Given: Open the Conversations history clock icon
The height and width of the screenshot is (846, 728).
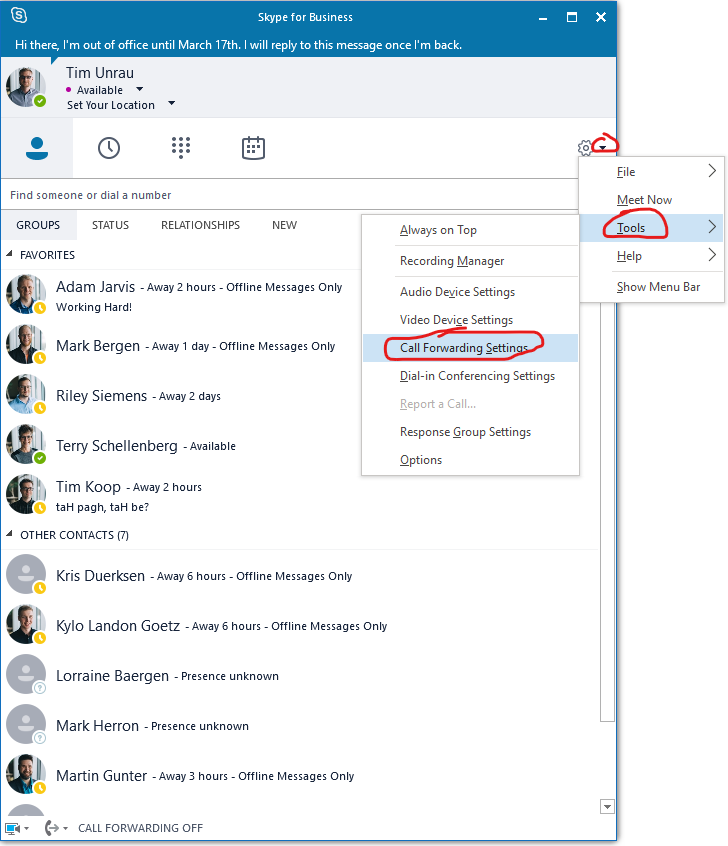Looking at the screenshot, I should tap(109, 148).
